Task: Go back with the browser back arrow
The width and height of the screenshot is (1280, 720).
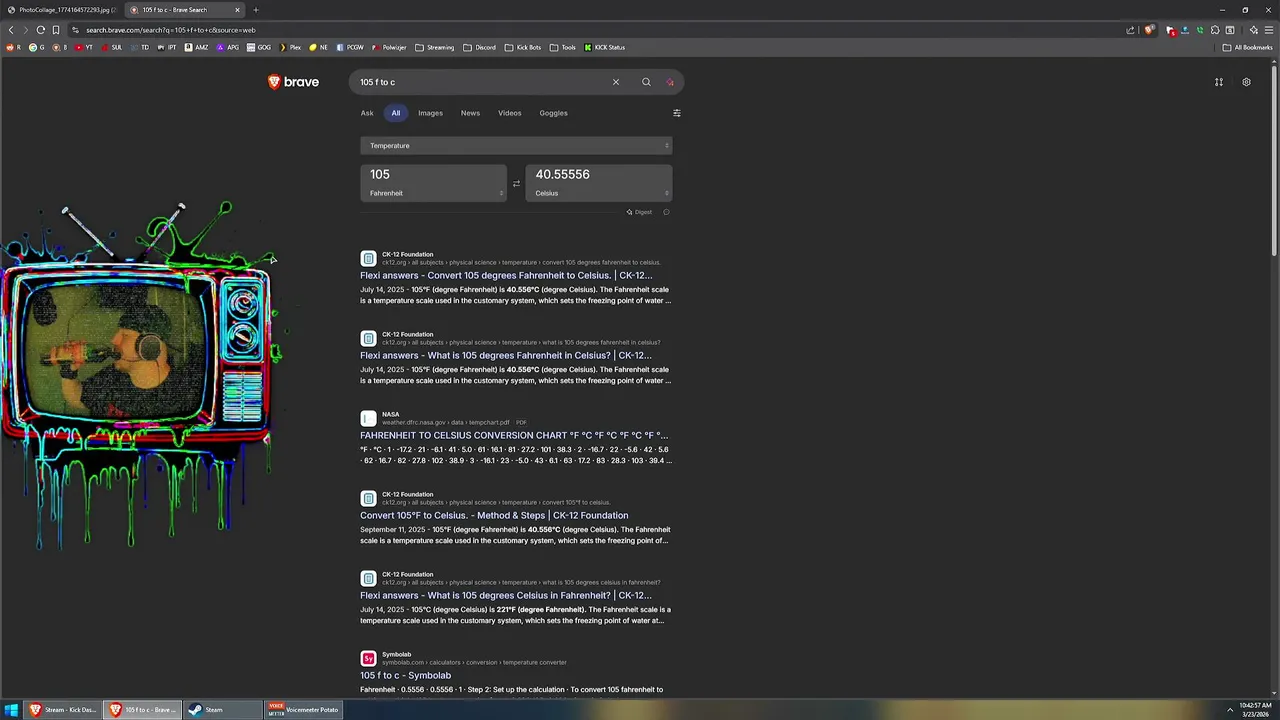Action: click(x=11, y=30)
